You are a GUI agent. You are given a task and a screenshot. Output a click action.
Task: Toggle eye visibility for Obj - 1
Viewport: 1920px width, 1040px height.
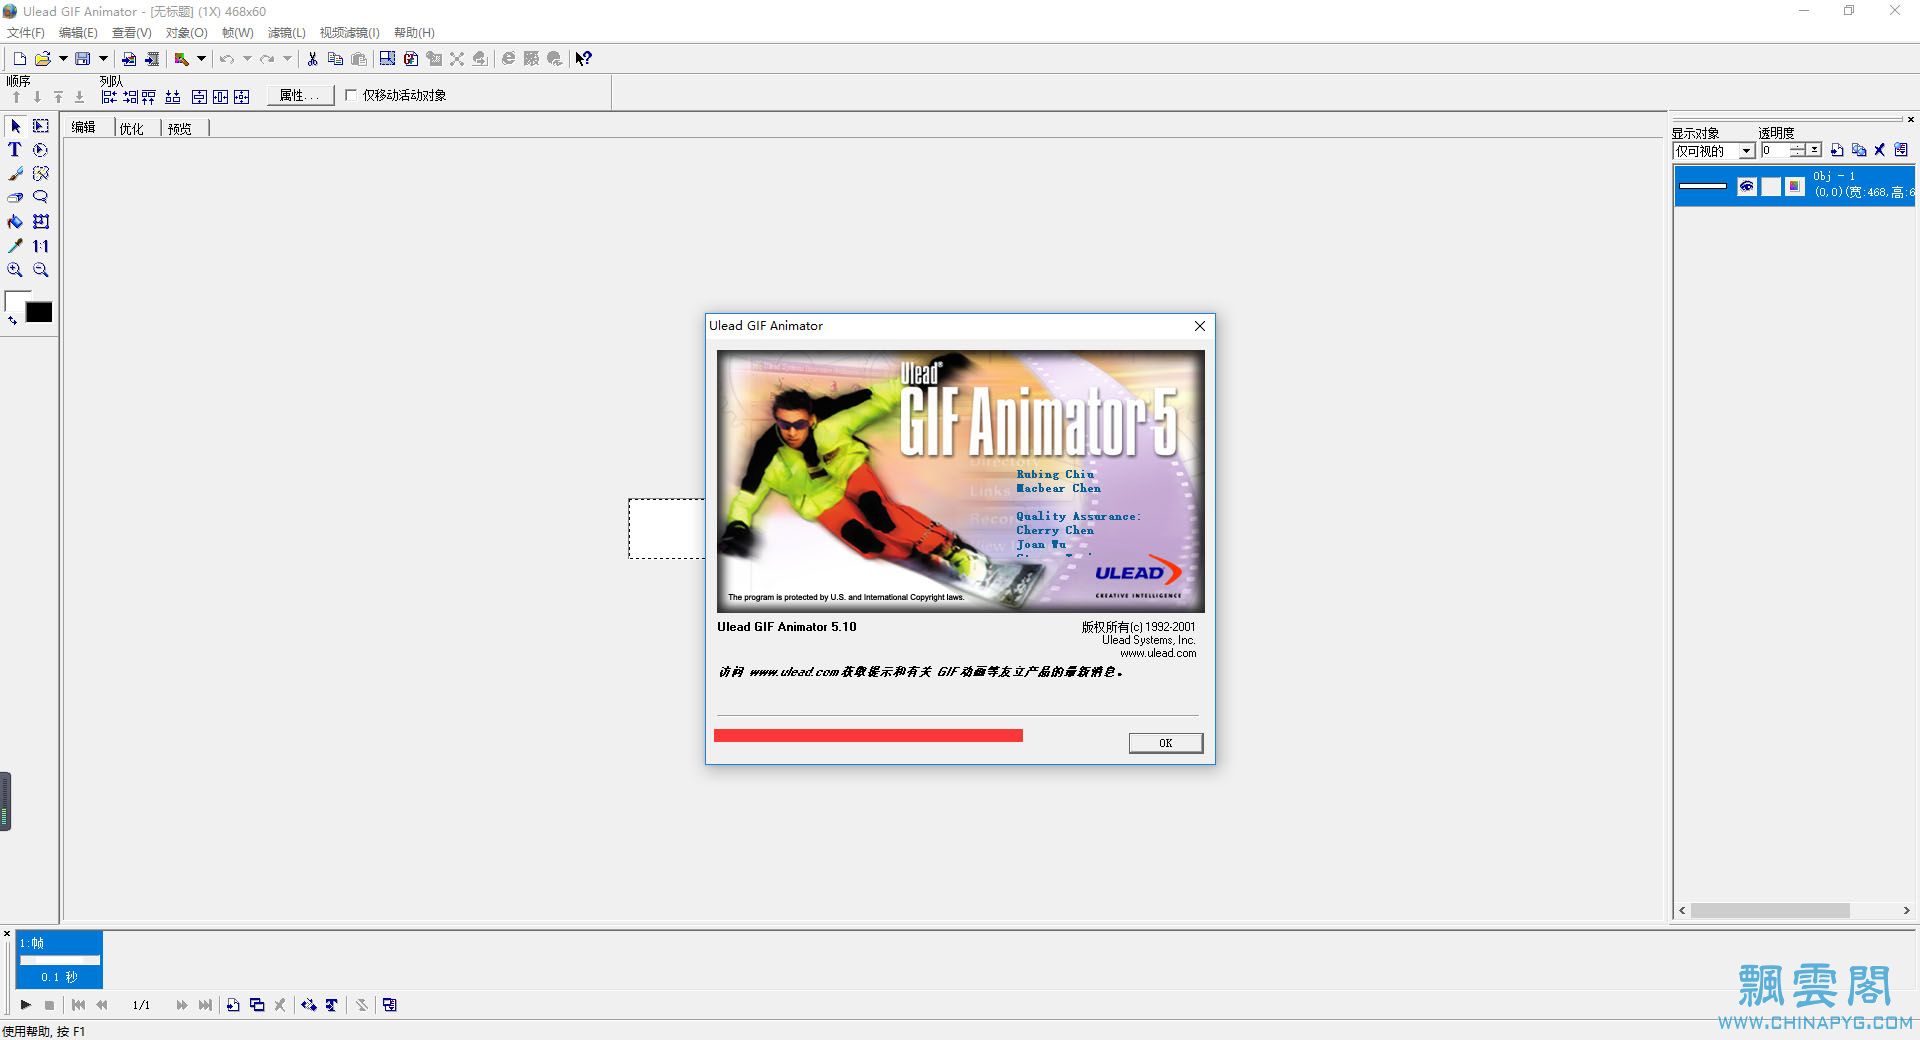pos(1747,187)
